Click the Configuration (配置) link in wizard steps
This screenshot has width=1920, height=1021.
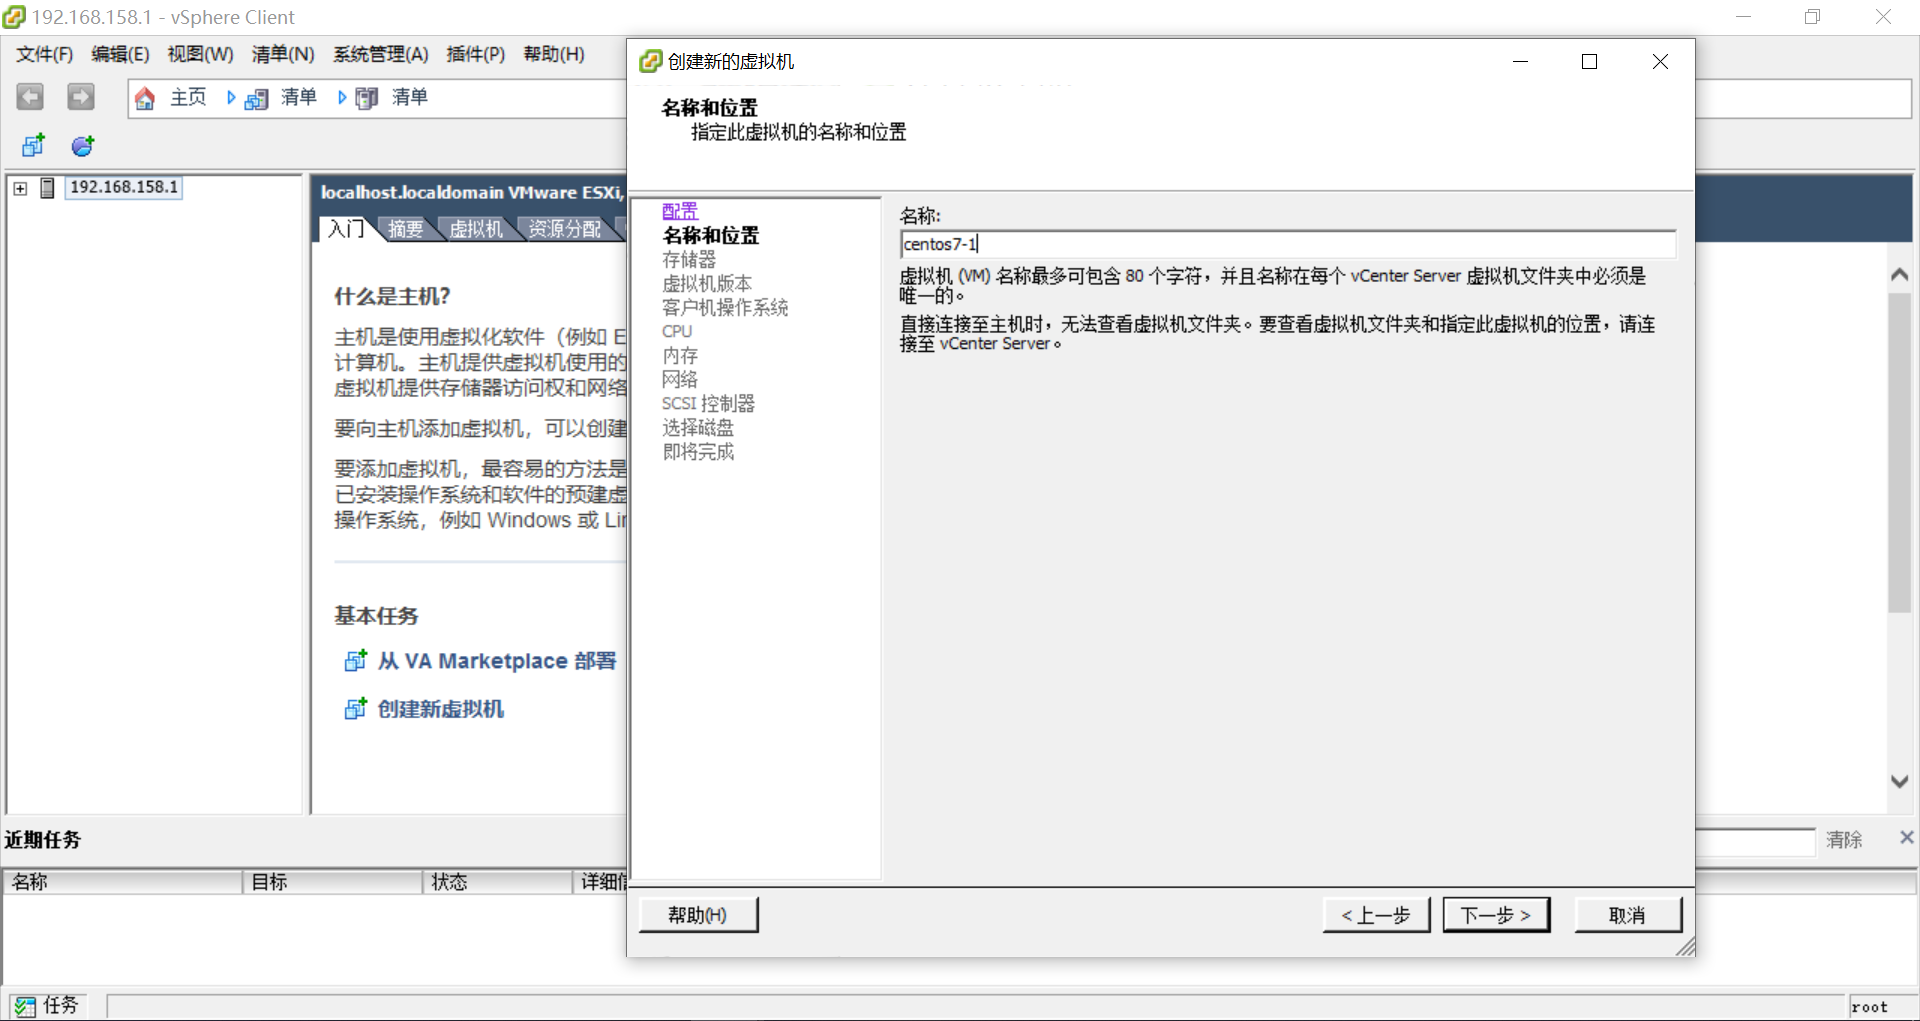(680, 211)
